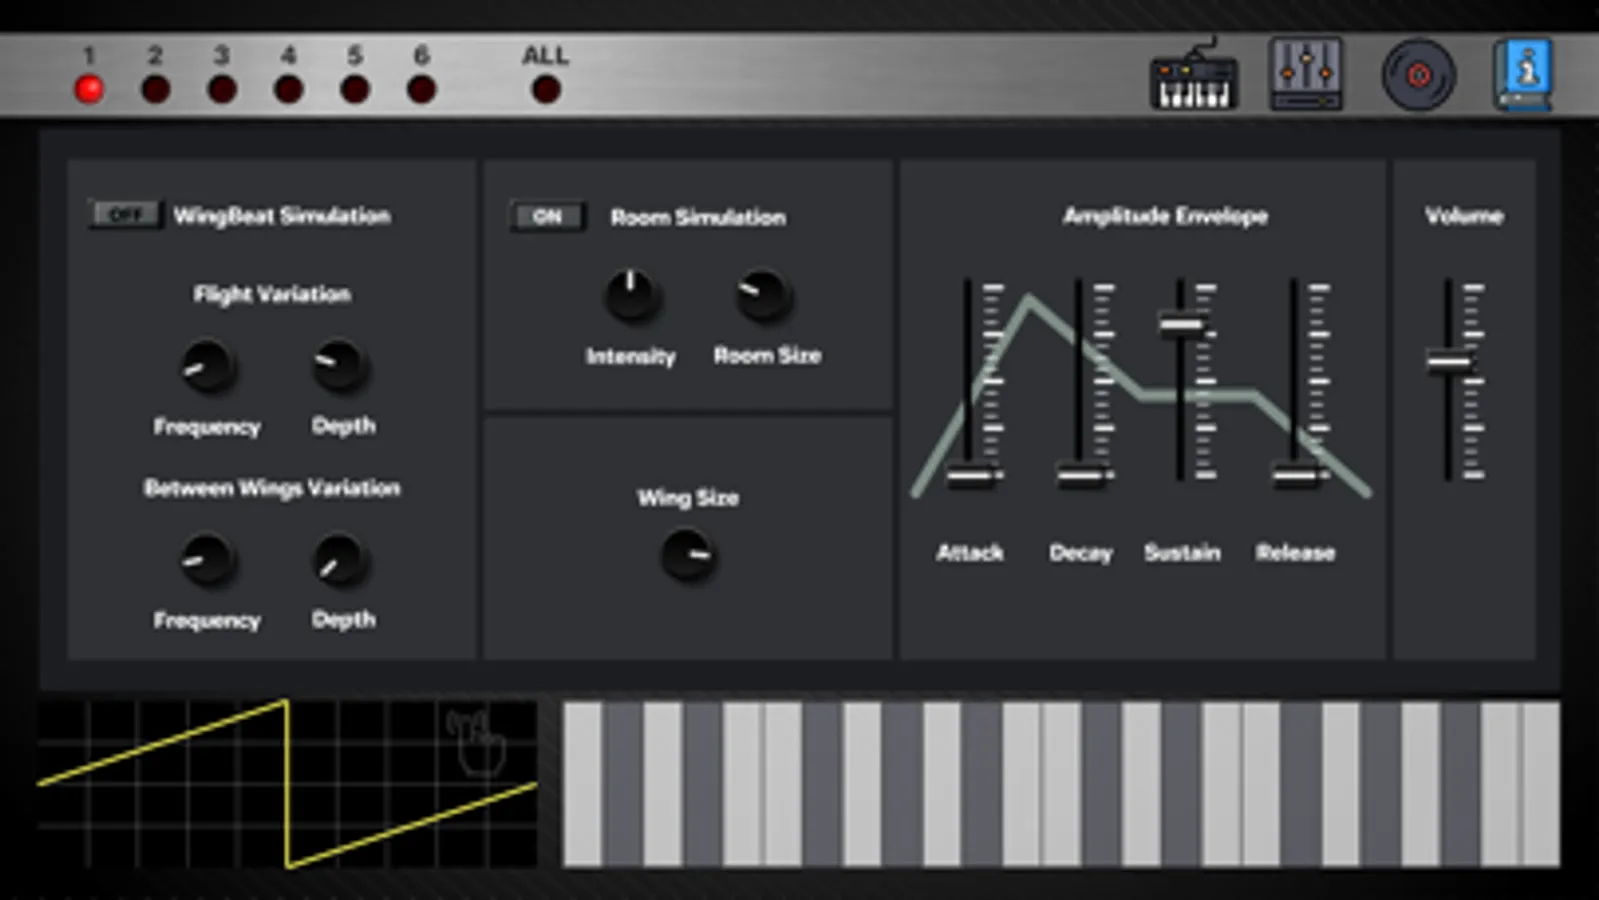This screenshot has width=1599, height=900.
Task: Click the Release slider handle
Action: click(1296, 477)
